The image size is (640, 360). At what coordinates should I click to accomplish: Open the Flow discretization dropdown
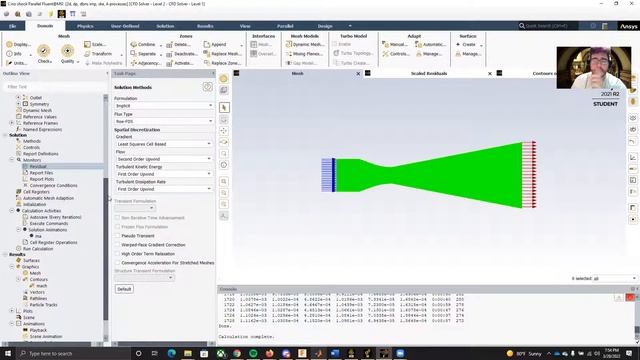164,159
